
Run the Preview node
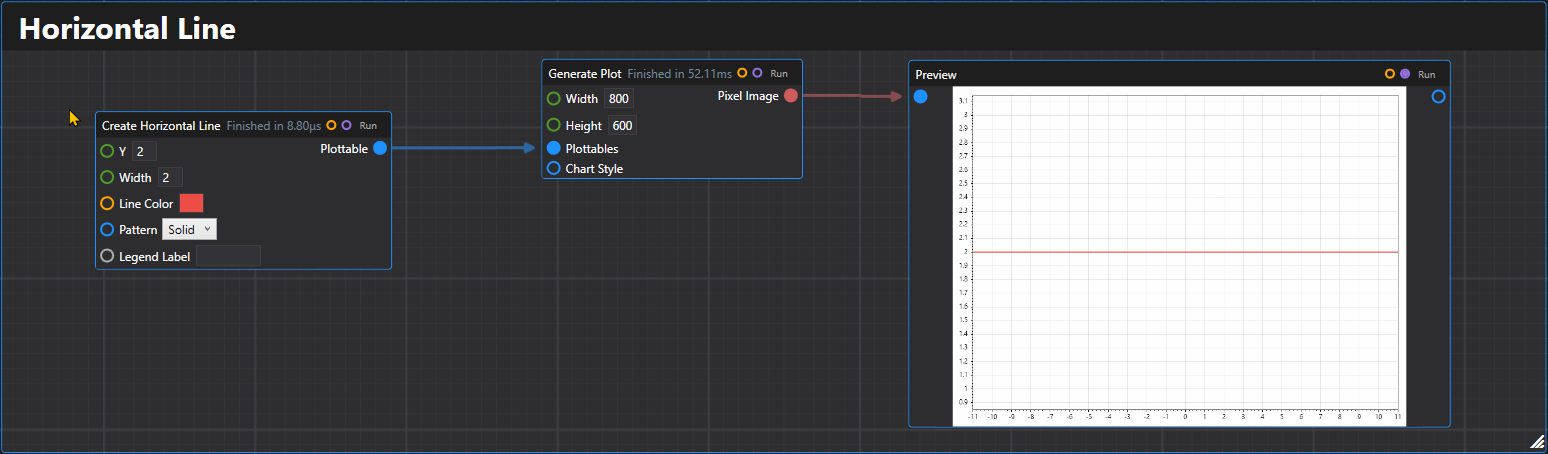[1427, 74]
